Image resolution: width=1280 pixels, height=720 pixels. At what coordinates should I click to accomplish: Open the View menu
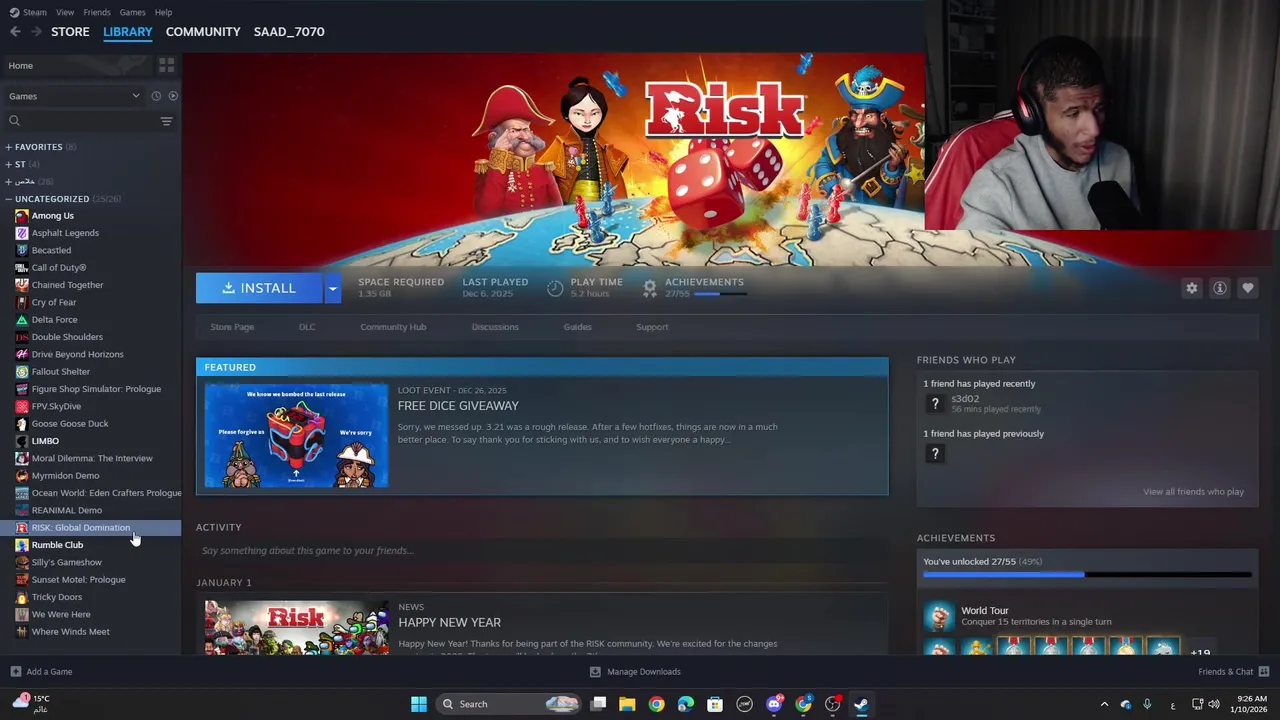[x=65, y=12]
